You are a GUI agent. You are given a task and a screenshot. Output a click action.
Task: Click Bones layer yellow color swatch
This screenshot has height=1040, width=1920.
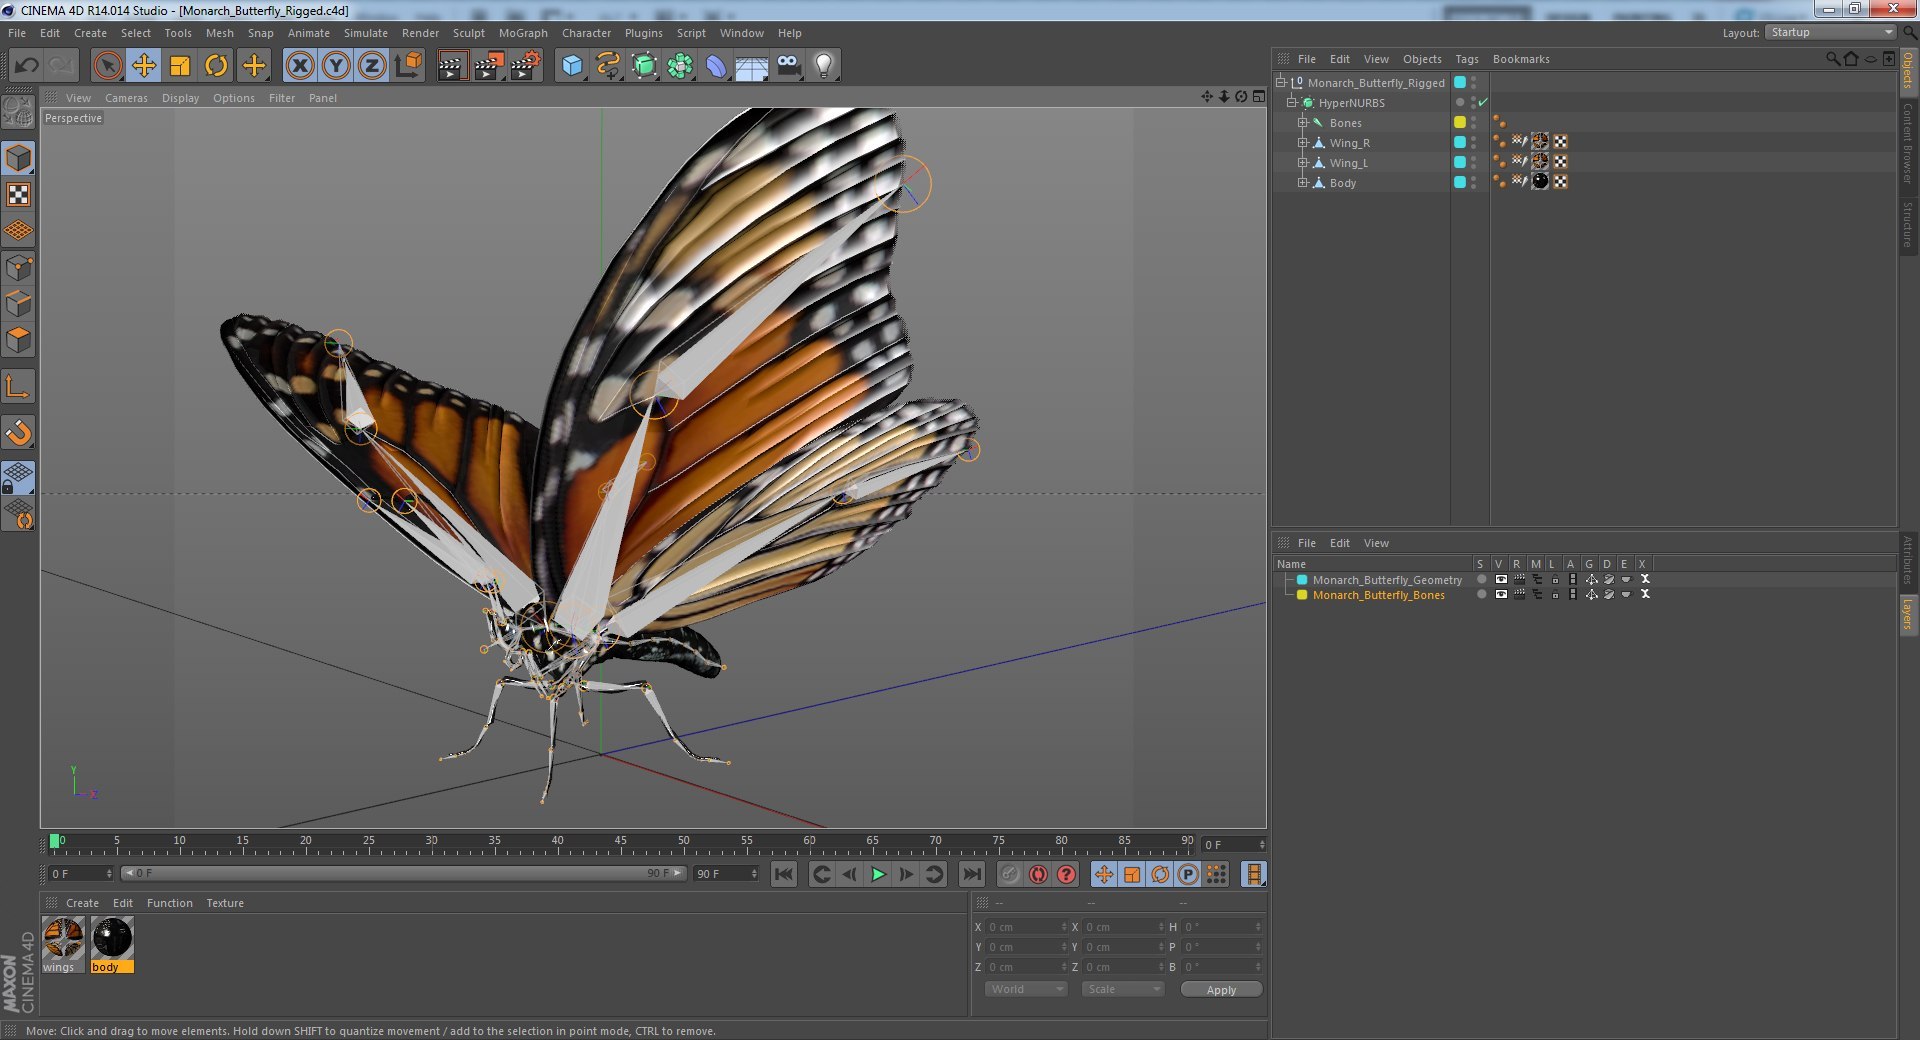(x=1460, y=123)
